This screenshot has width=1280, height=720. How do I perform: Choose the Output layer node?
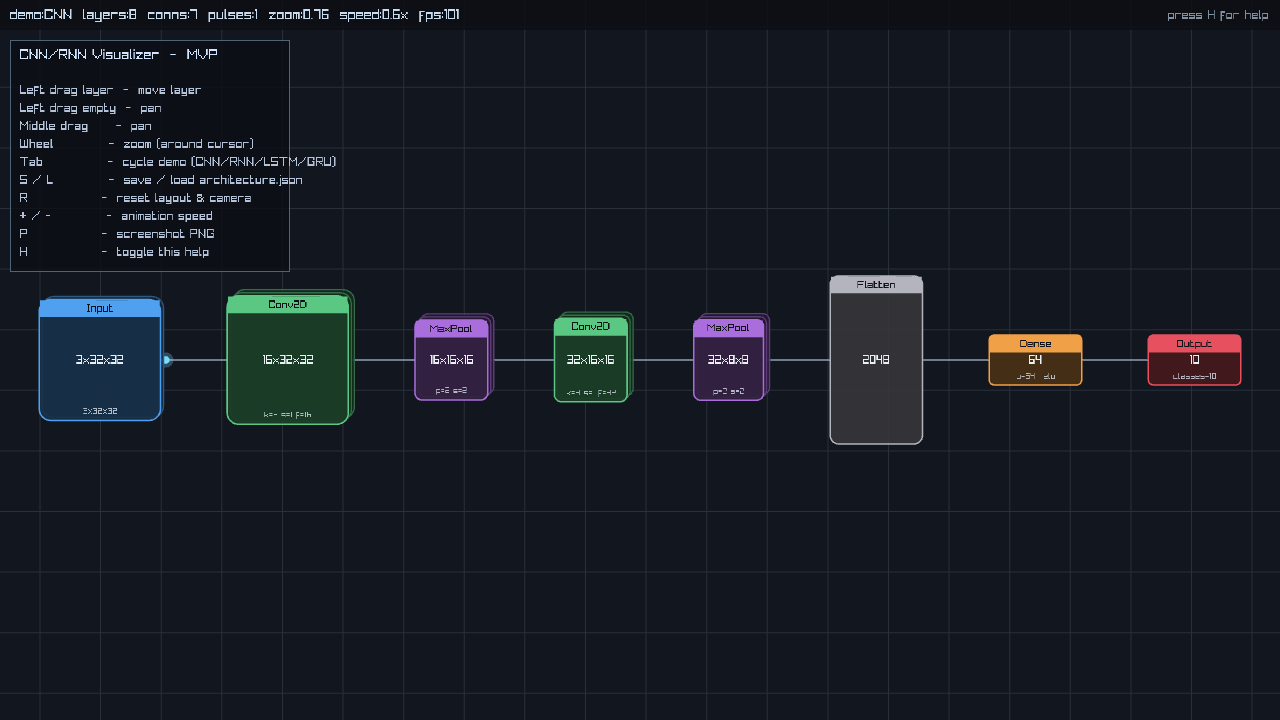tap(1194, 360)
